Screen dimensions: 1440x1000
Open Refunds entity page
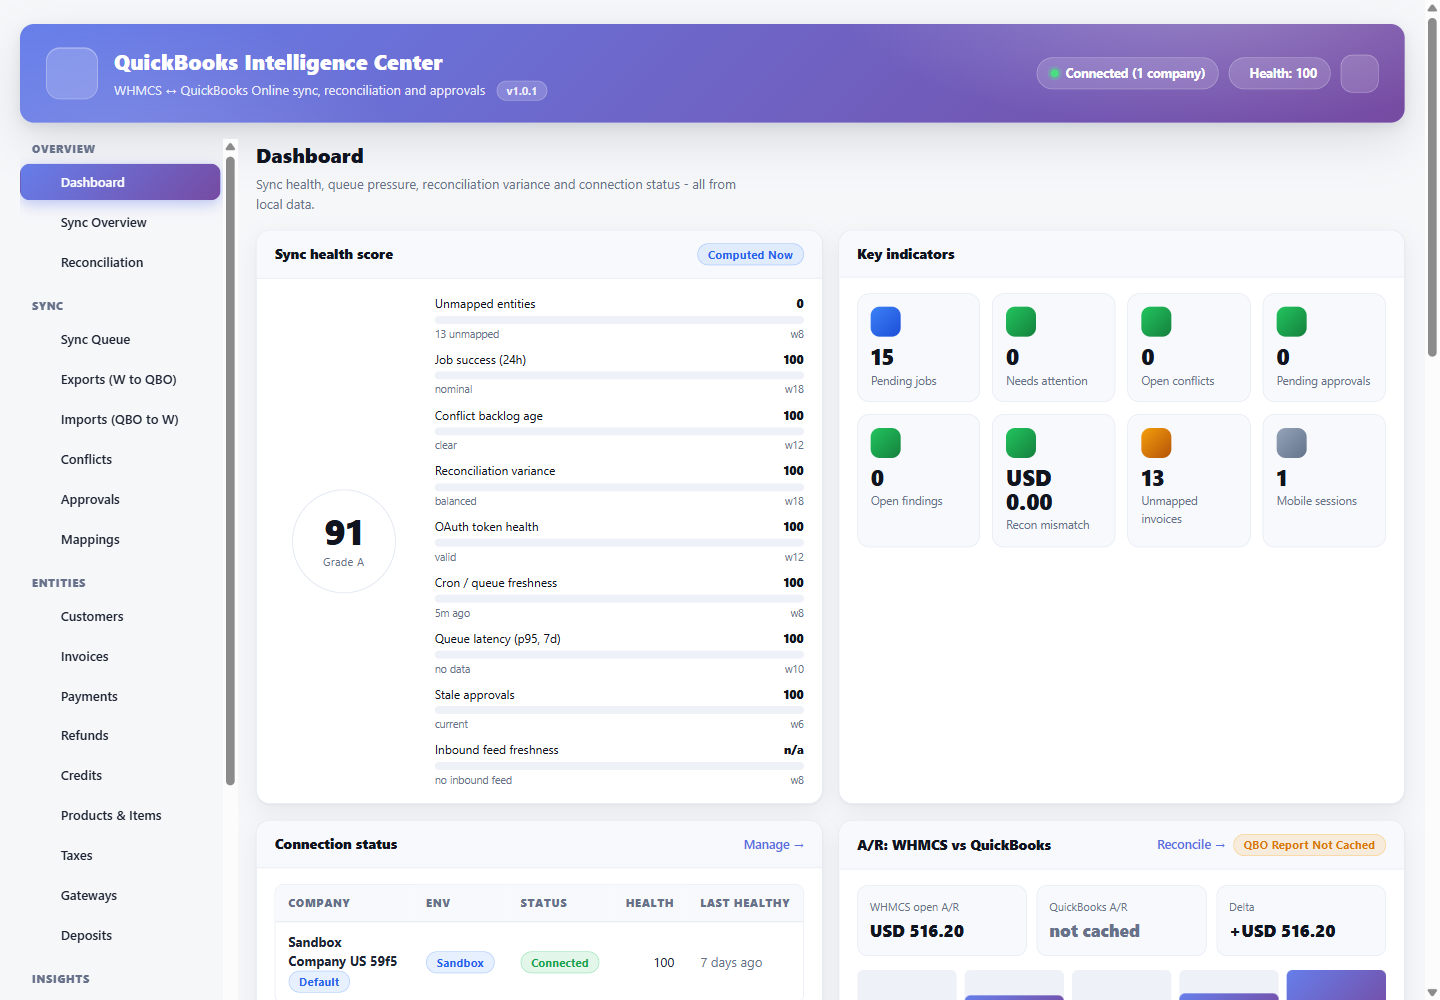[x=120, y=735]
